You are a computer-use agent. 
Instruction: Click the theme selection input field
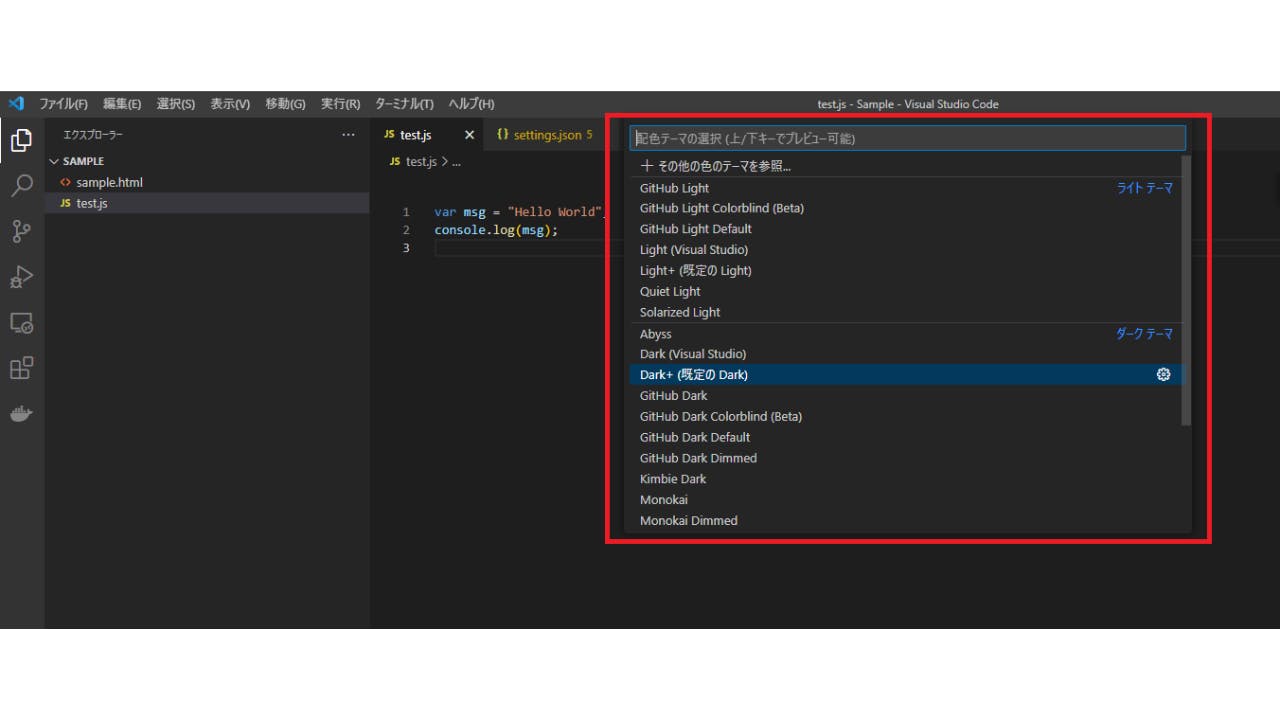pos(907,138)
